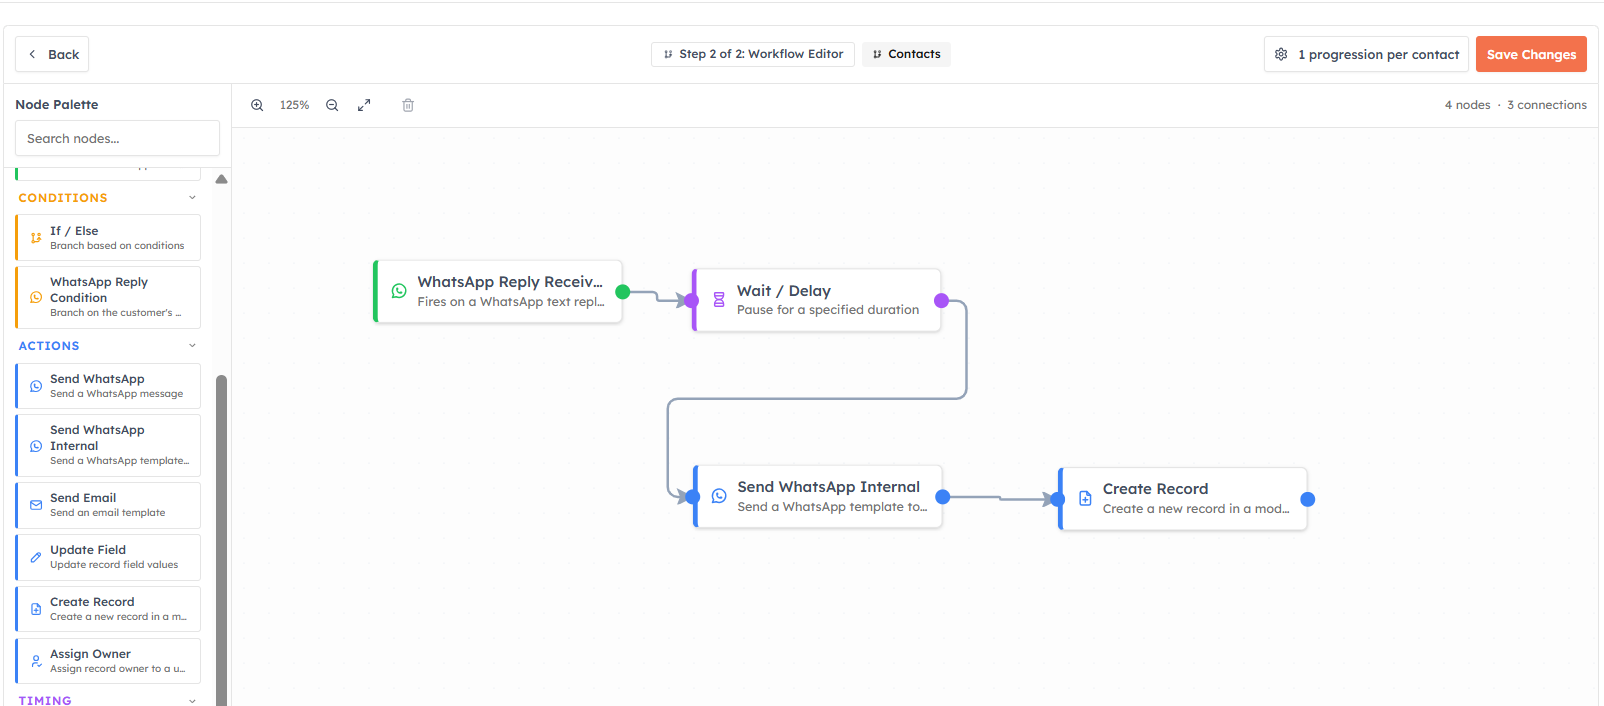This screenshot has width=1604, height=706.
Task: Click WhatsApp Reply Condition palette icon
Action: coord(36,297)
